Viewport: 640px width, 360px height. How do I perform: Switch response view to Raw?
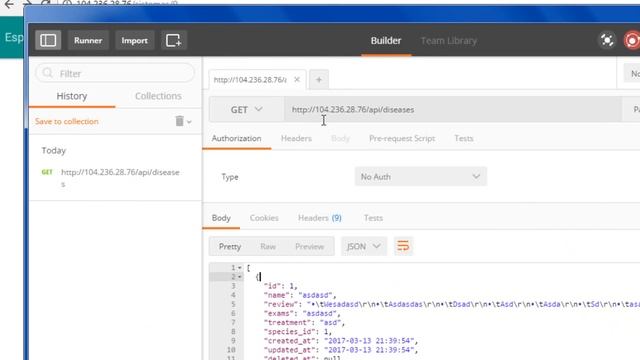click(x=268, y=247)
